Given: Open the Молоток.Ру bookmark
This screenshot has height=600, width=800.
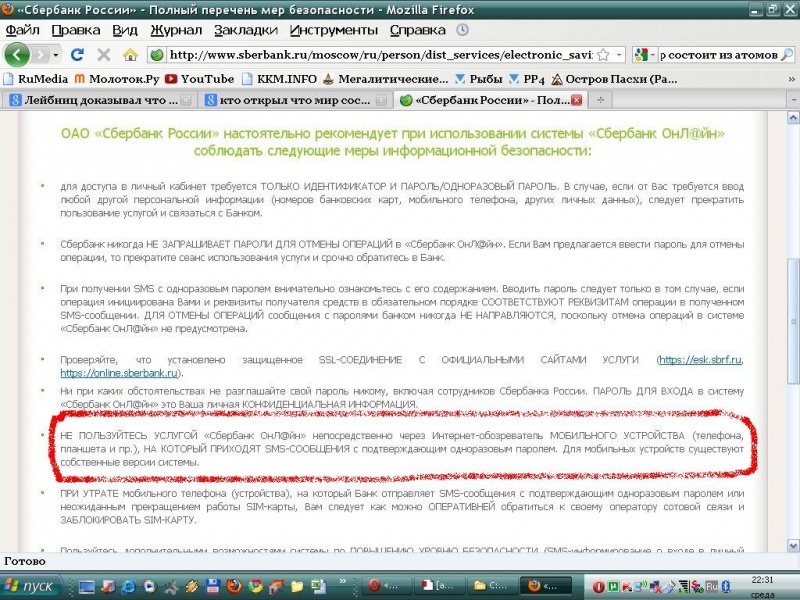Looking at the screenshot, I should pos(117,79).
